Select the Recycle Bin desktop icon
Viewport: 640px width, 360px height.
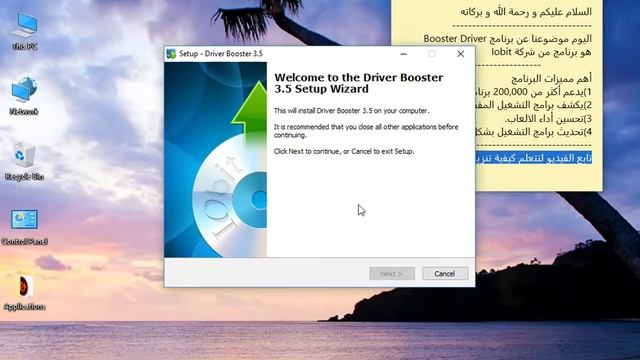[24, 161]
